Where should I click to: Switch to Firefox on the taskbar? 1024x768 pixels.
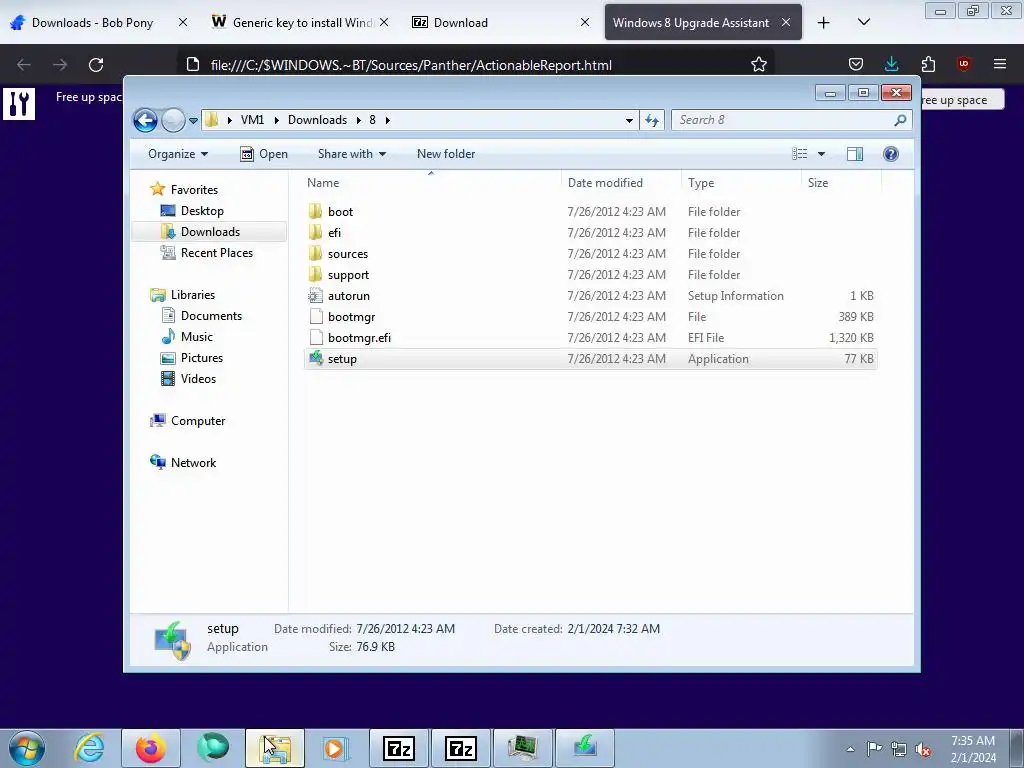[x=151, y=748]
